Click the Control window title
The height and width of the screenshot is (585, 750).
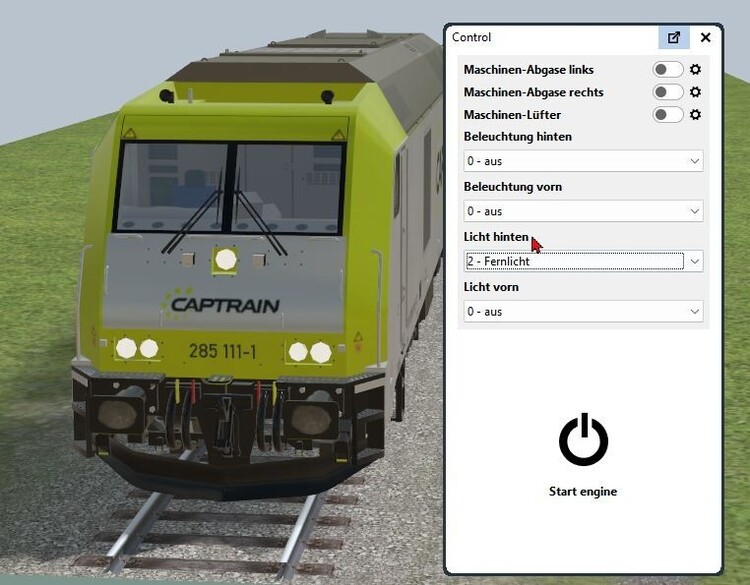click(471, 37)
